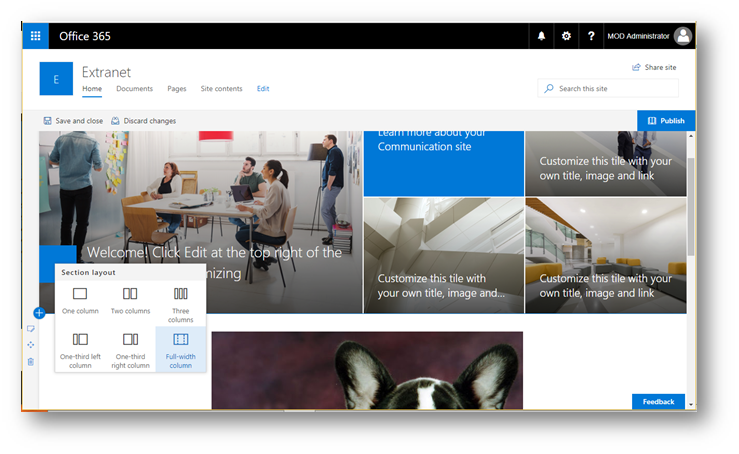Click page scrollbar down arrow
The width and height of the screenshot is (739, 454).
pyautogui.click(x=691, y=404)
